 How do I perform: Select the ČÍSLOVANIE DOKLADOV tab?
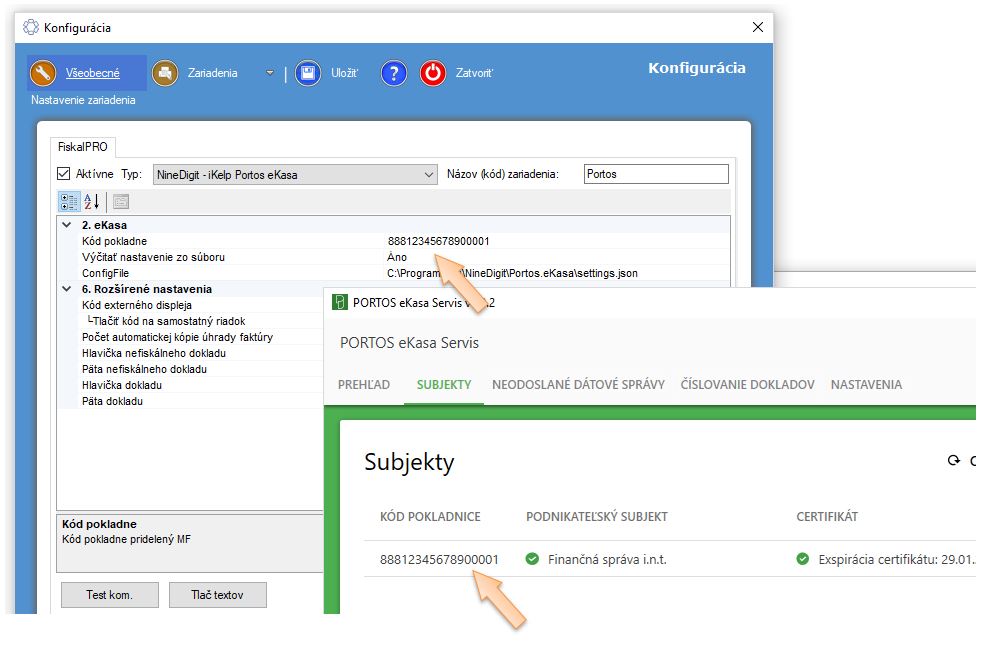747,385
